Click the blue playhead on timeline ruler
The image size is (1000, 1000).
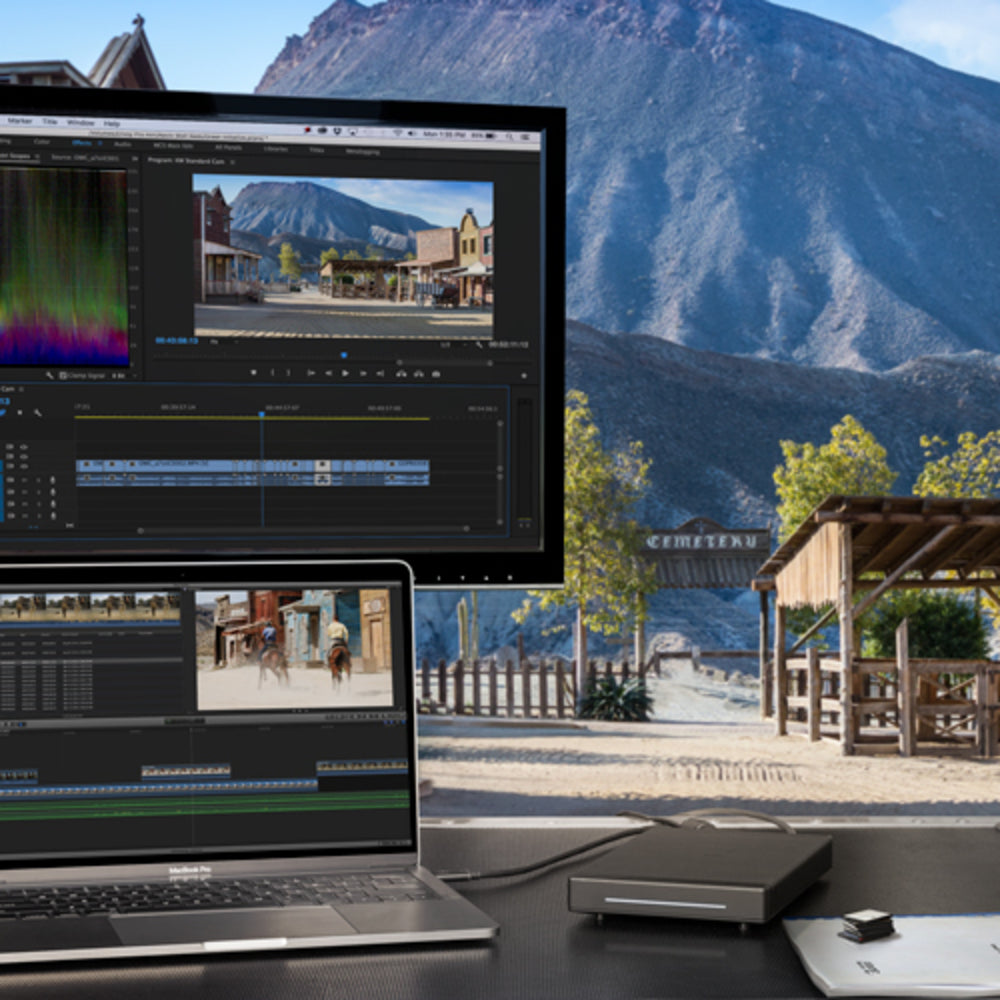click(x=262, y=410)
